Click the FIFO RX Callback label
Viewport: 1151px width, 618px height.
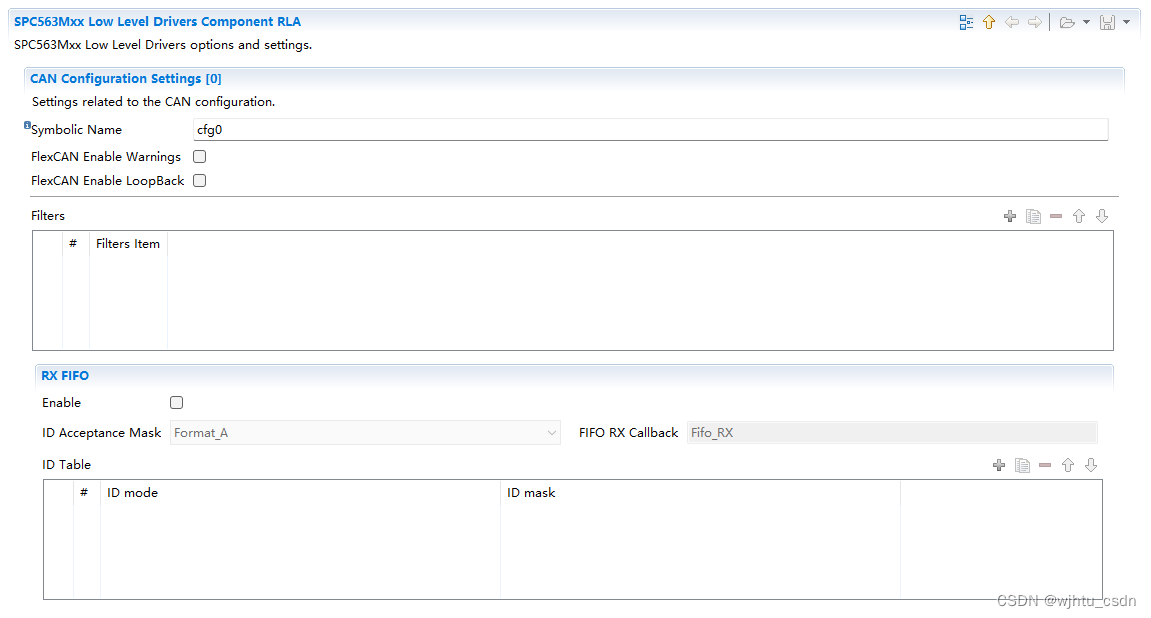[628, 433]
